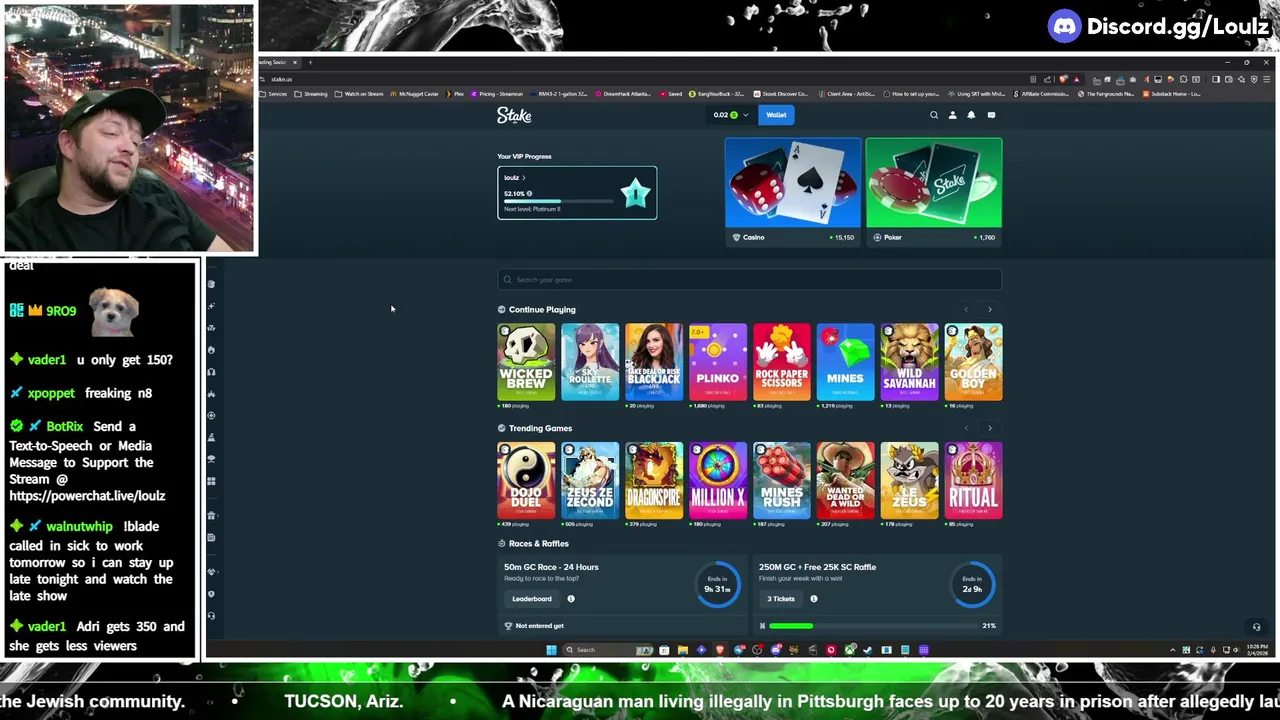The height and width of the screenshot is (720, 1280).
Task: Go to next Trending Games carousel page
Action: [990, 428]
